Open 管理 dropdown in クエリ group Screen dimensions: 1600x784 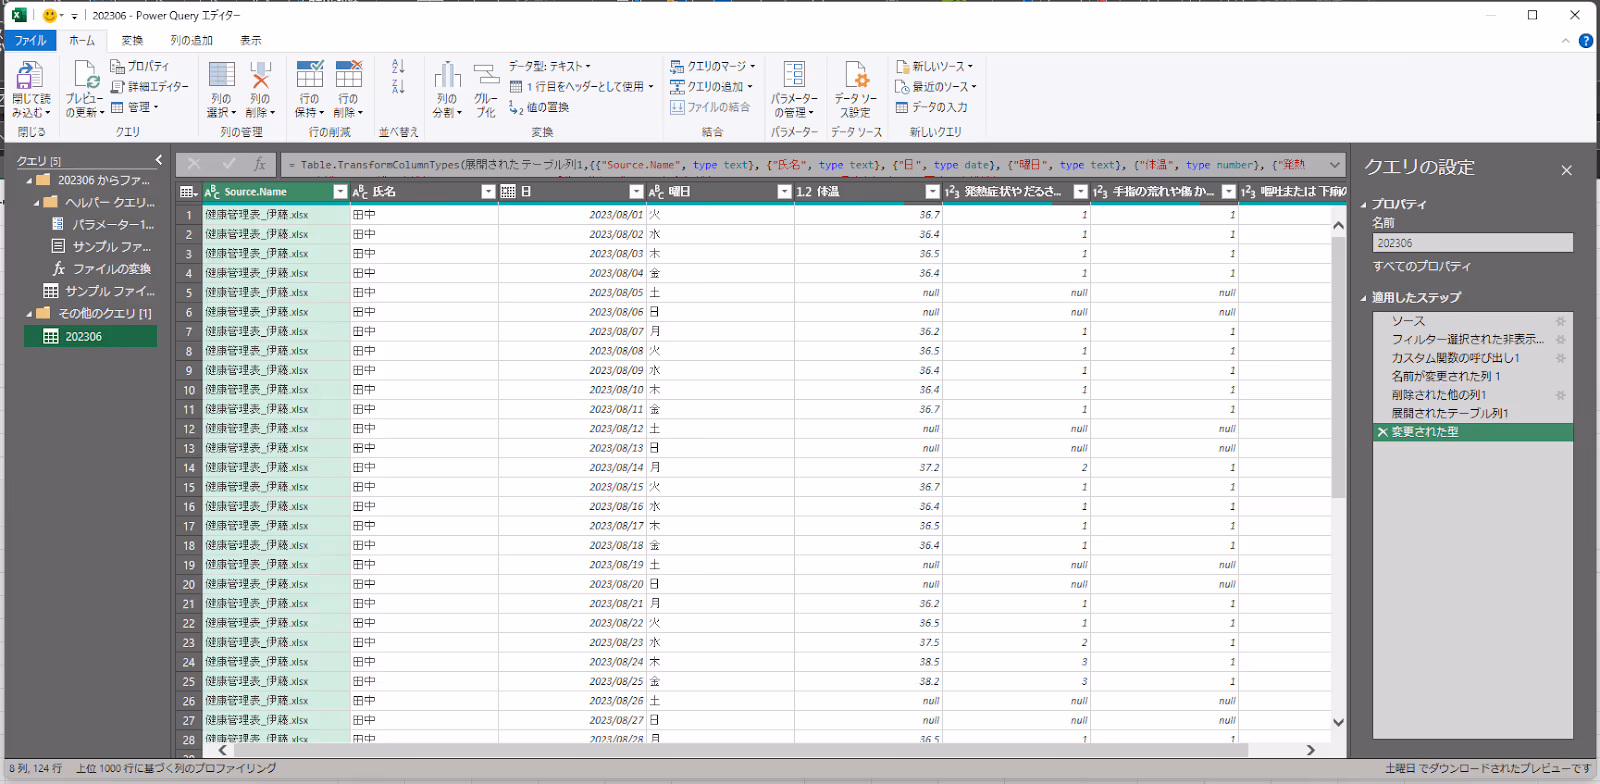pyautogui.click(x=134, y=107)
